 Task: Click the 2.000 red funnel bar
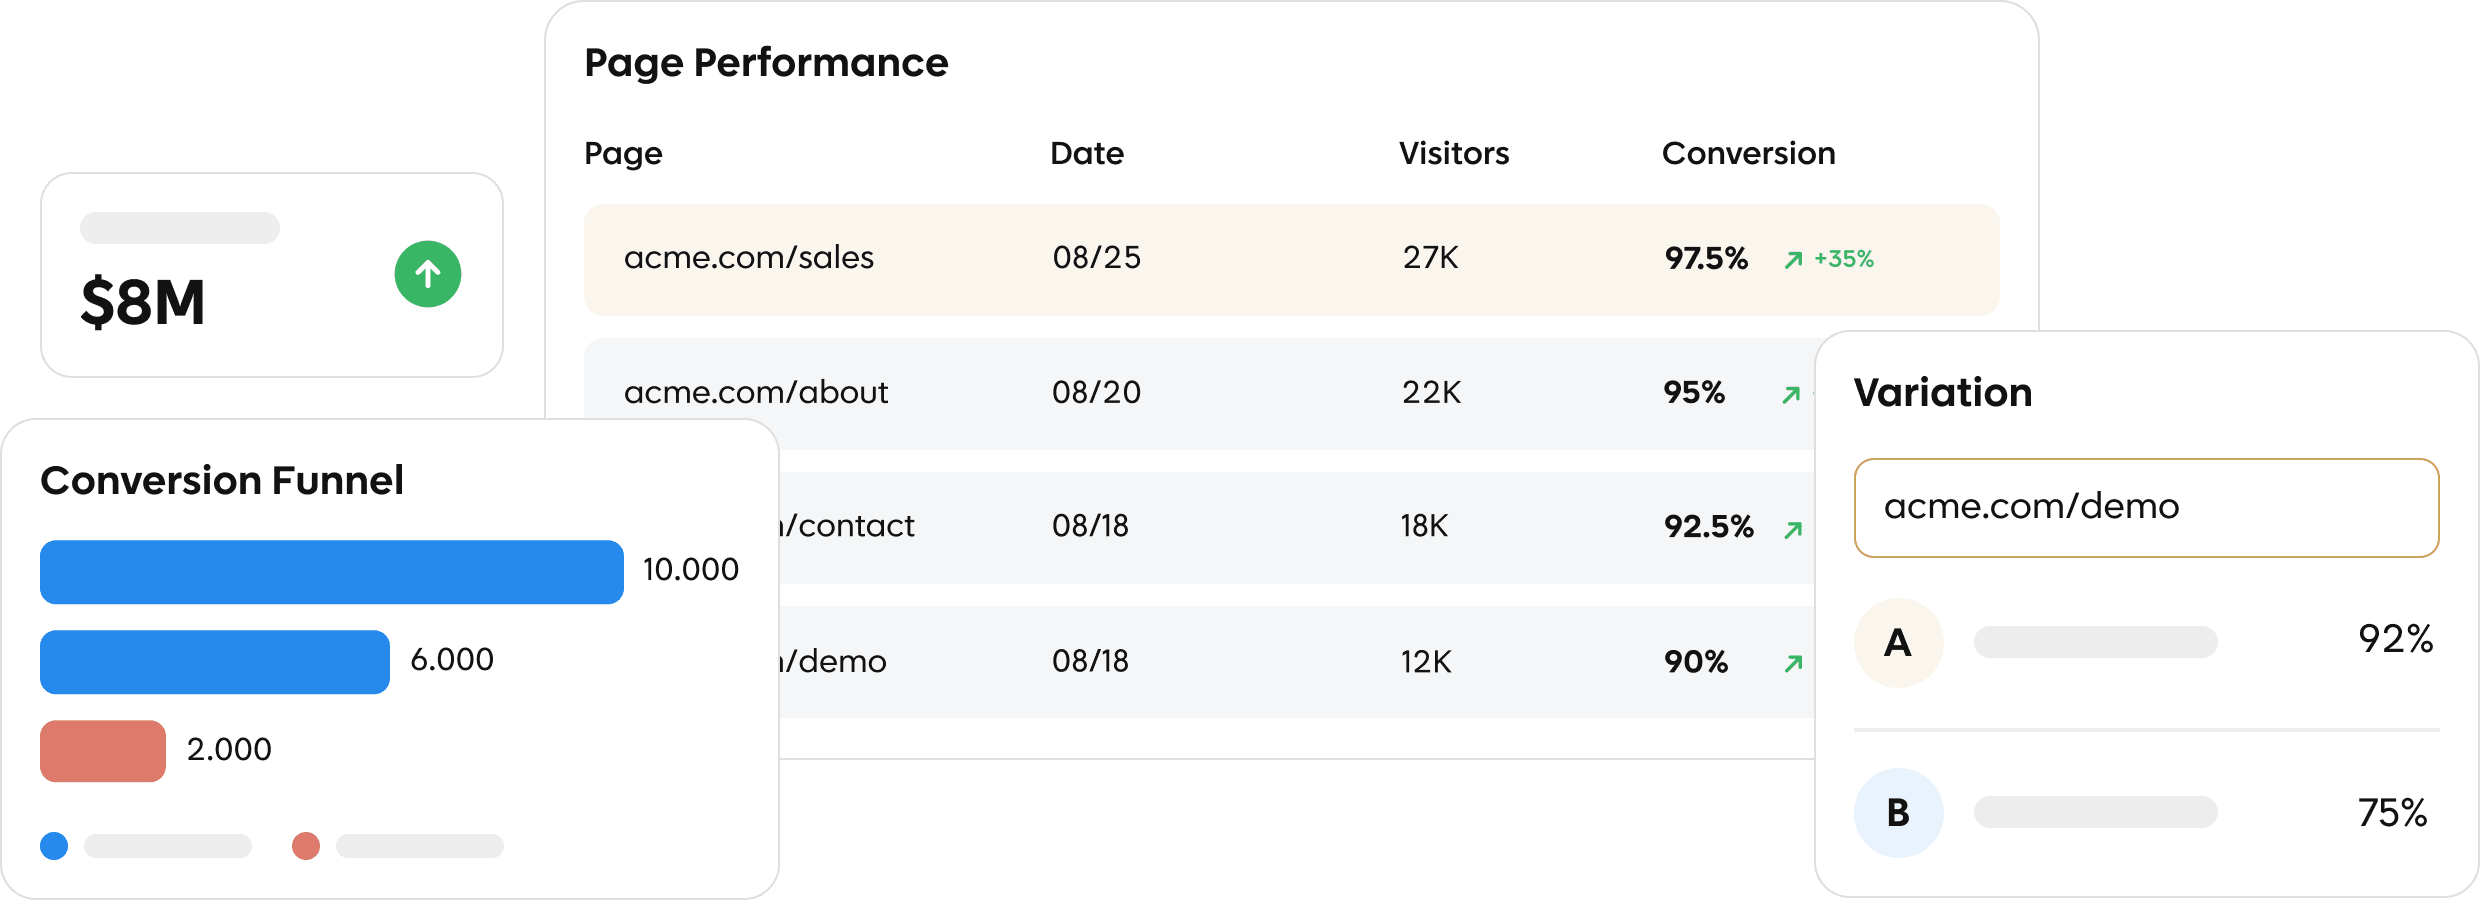click(x=103, y=751)
